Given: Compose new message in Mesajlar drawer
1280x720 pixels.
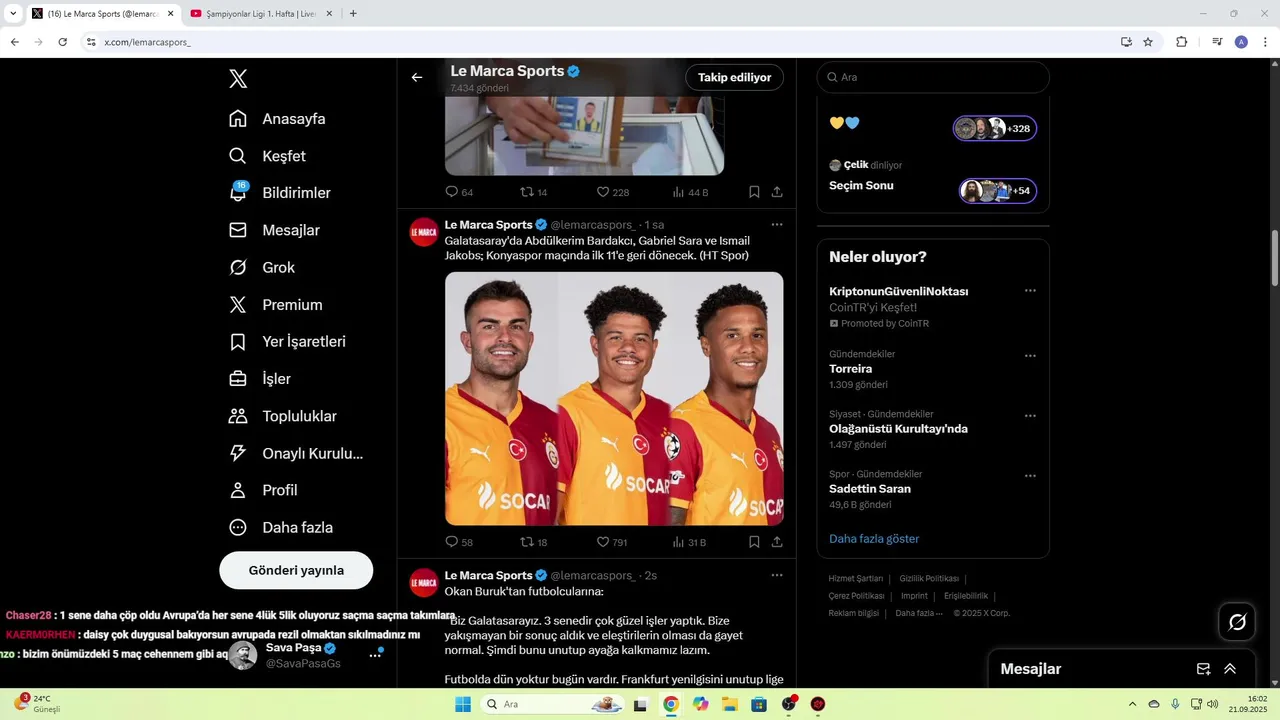Looking at the screenshot, I should point(1204,669).
